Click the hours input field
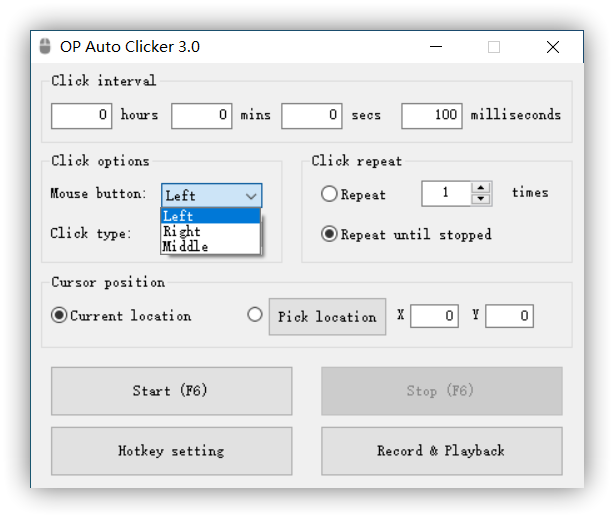The width and height of the screenshot is (614, 518). (x=82, y=116)
